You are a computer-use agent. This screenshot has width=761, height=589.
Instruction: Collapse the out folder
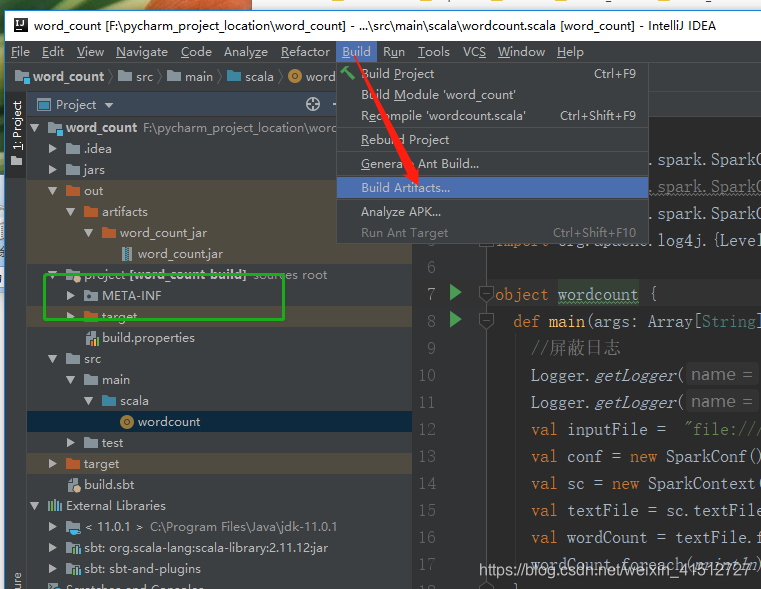point(52,191)
